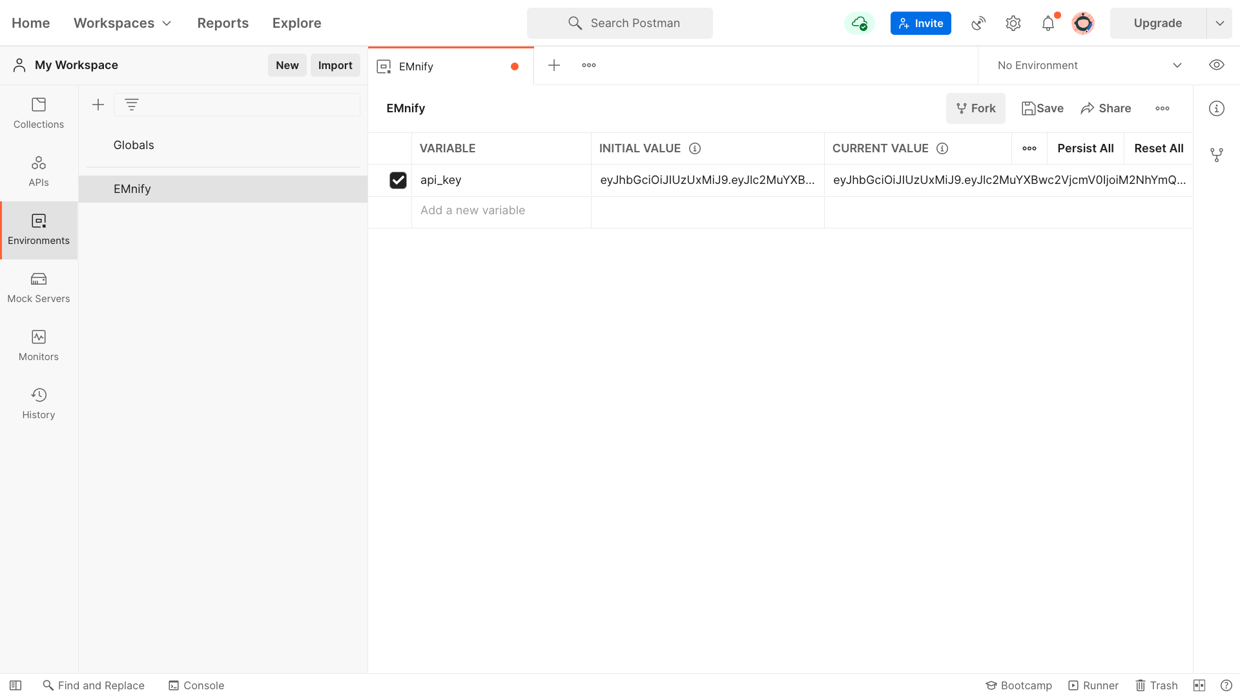Uncheck the api_key variable checkbox
1240x697 pixels.
pos(398,180)
